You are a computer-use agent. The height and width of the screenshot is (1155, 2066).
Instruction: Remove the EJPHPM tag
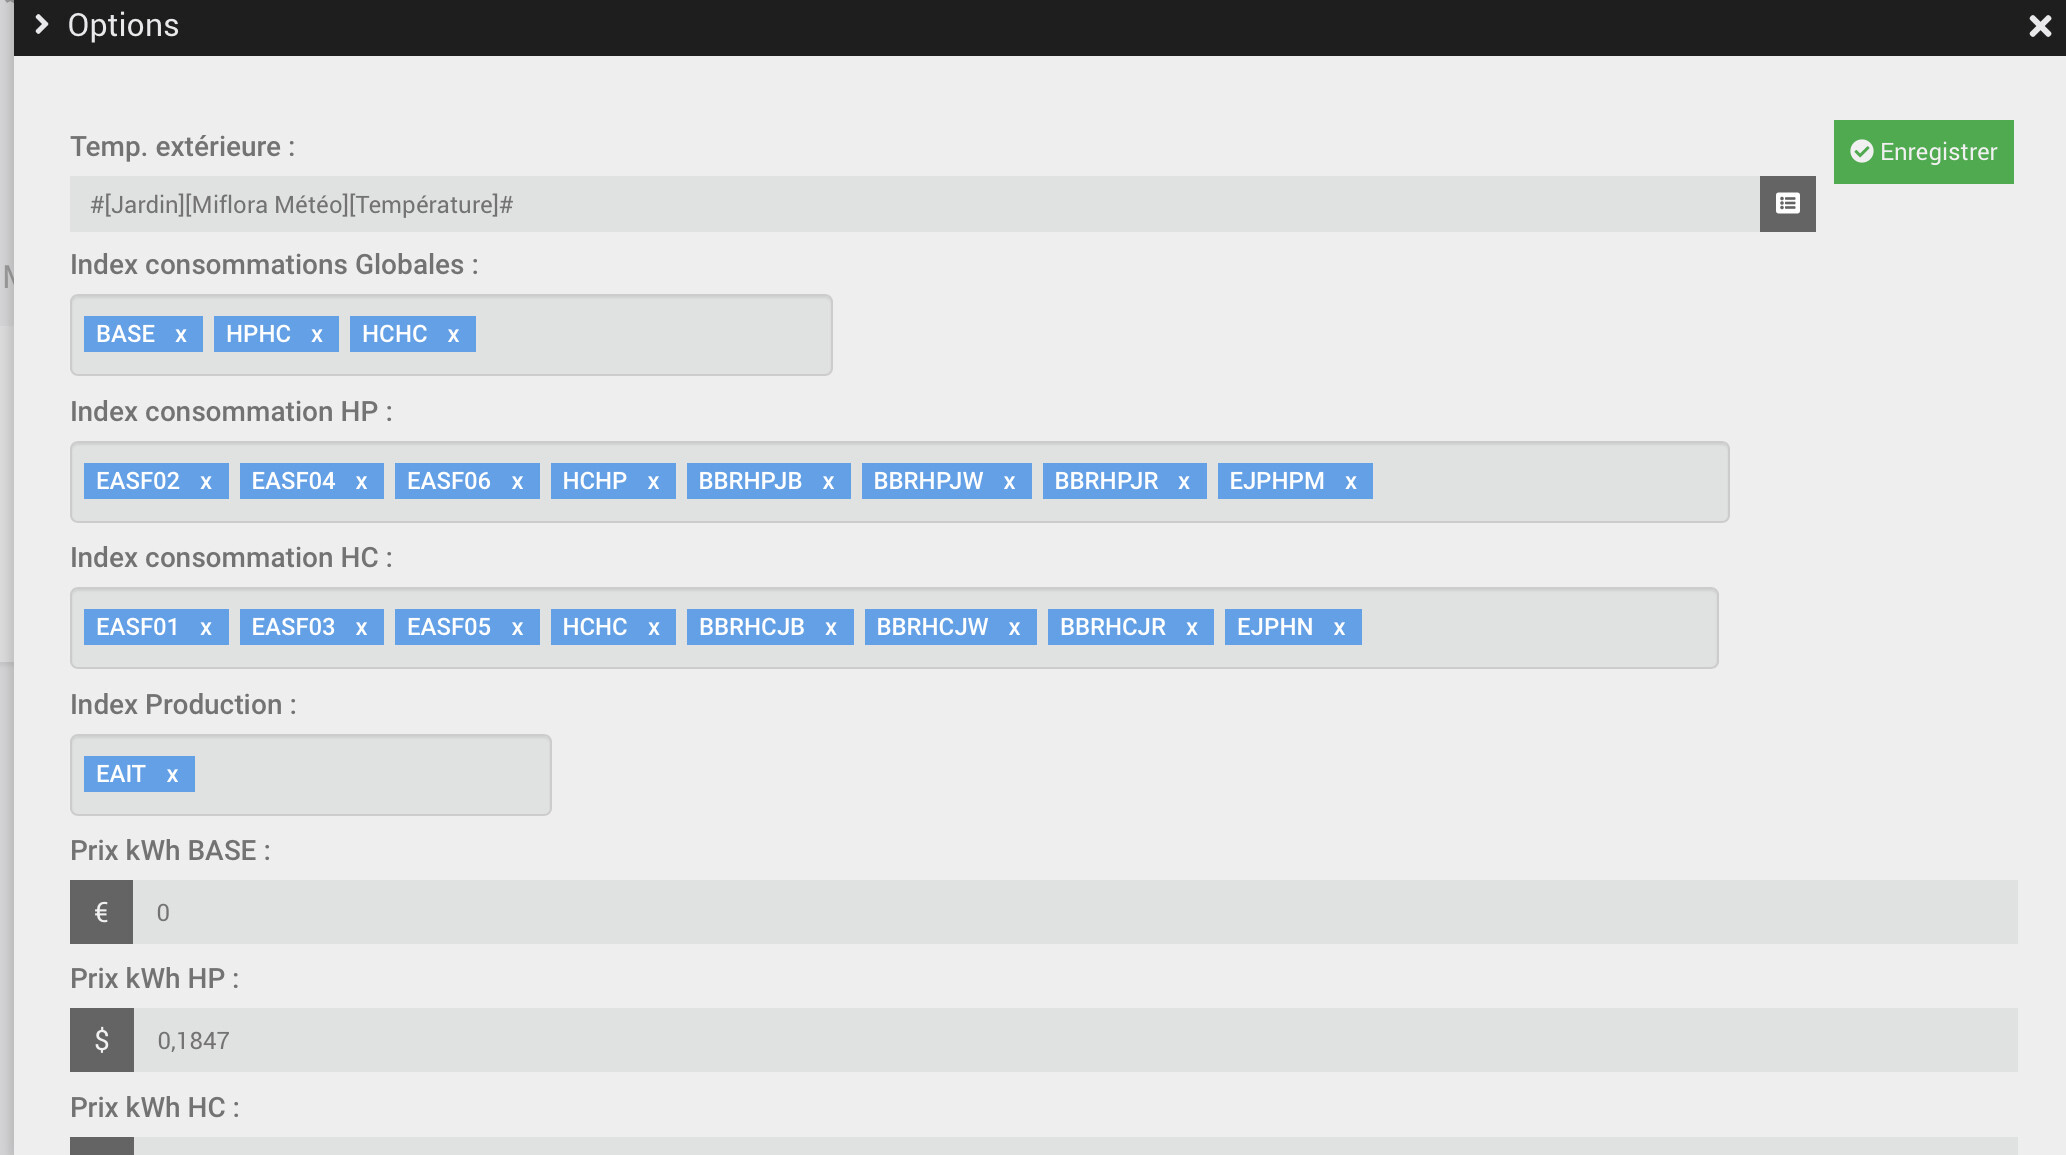1351,482
